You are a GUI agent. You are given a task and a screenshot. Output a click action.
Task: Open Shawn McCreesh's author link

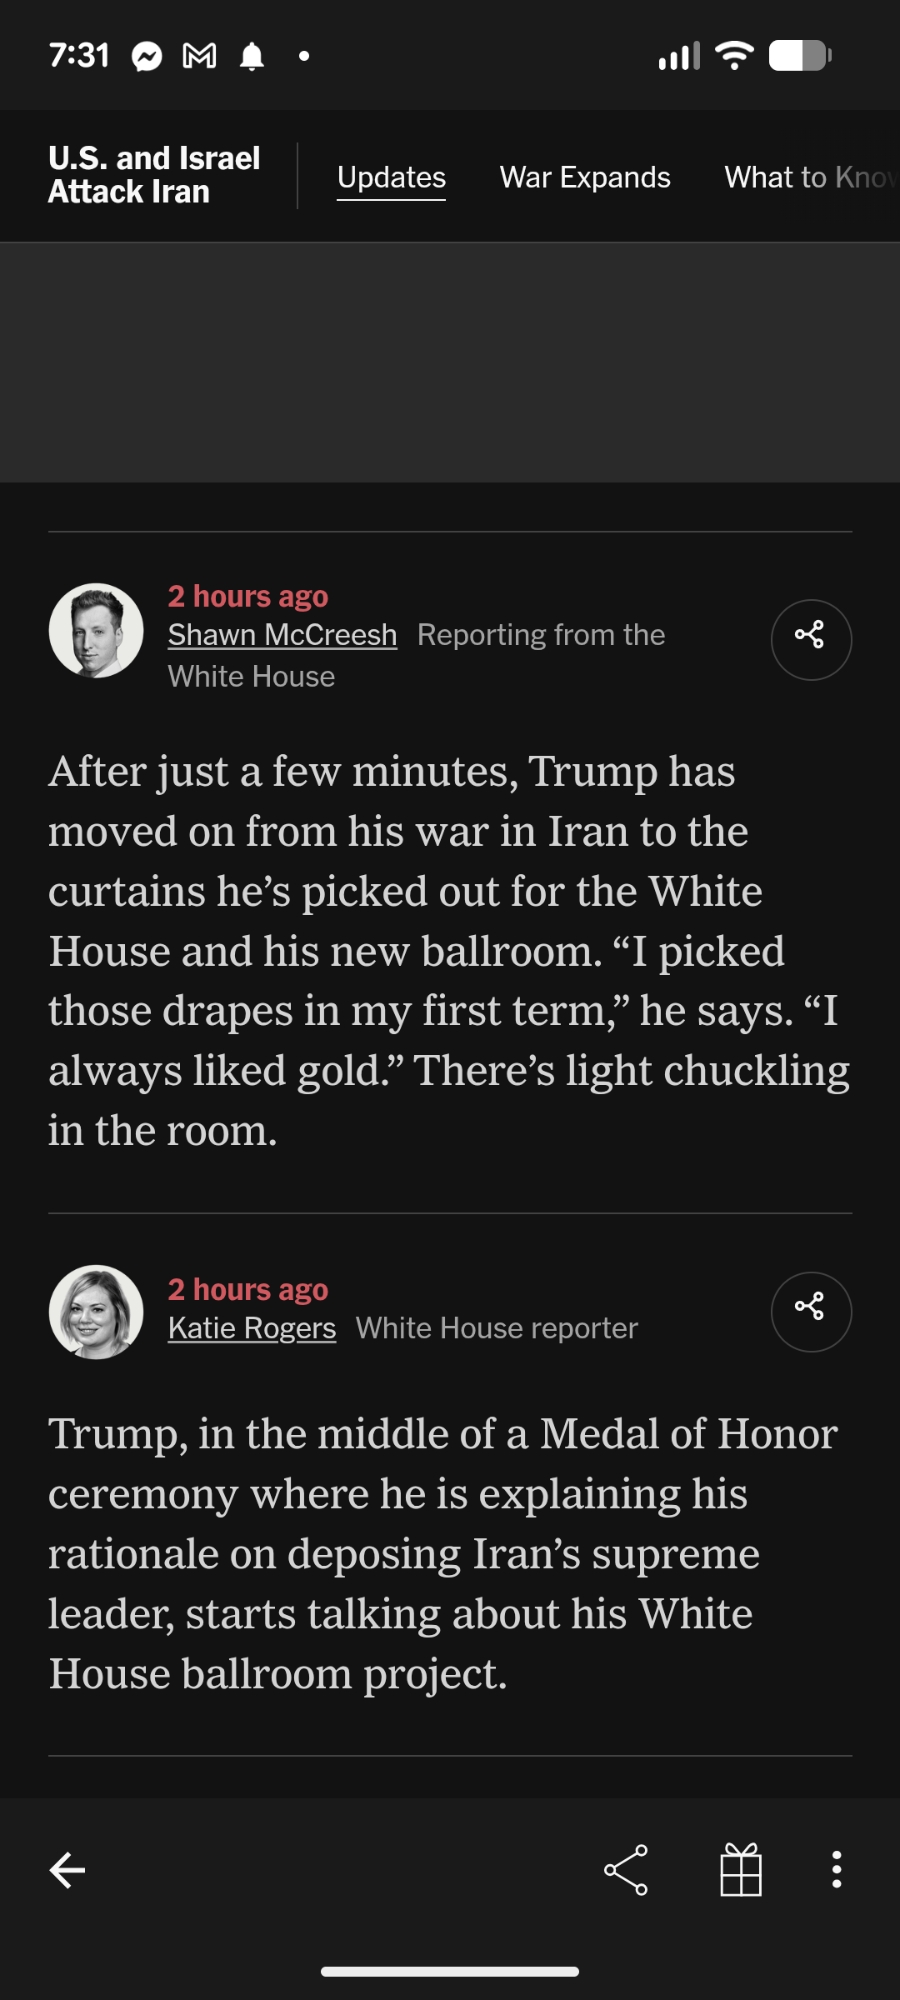282,635
